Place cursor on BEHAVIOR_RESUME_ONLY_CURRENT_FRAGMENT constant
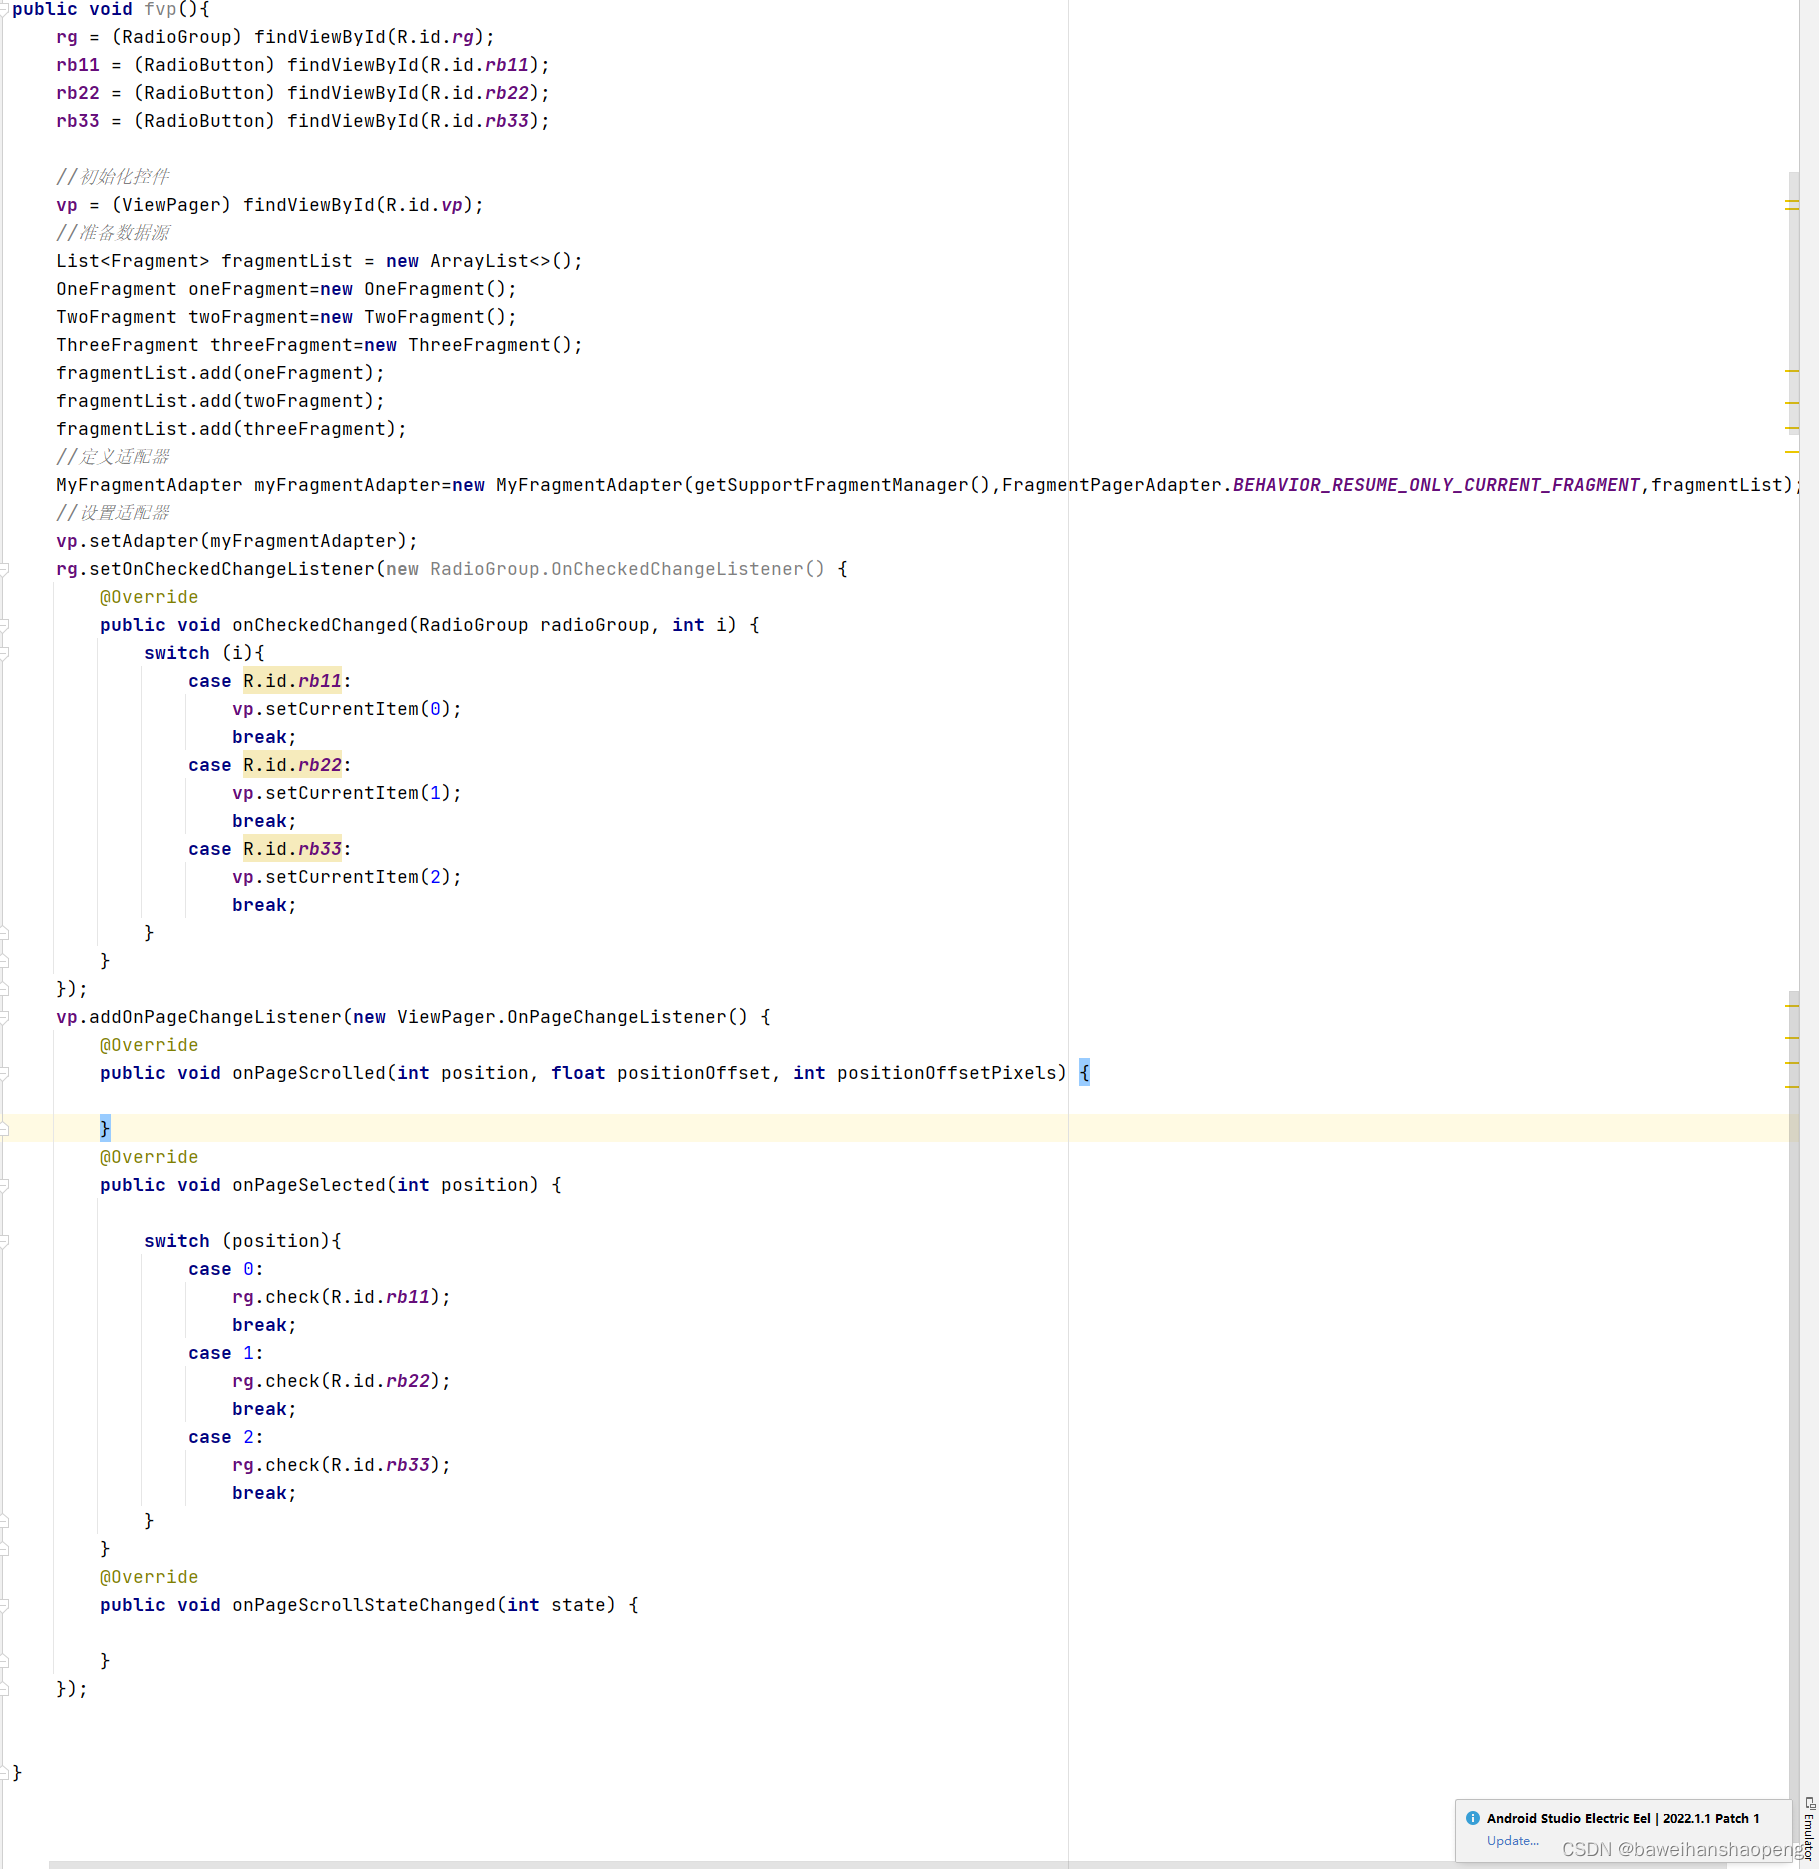This screenshot has height=1869, width=1819. click(x=1440, y=484)
